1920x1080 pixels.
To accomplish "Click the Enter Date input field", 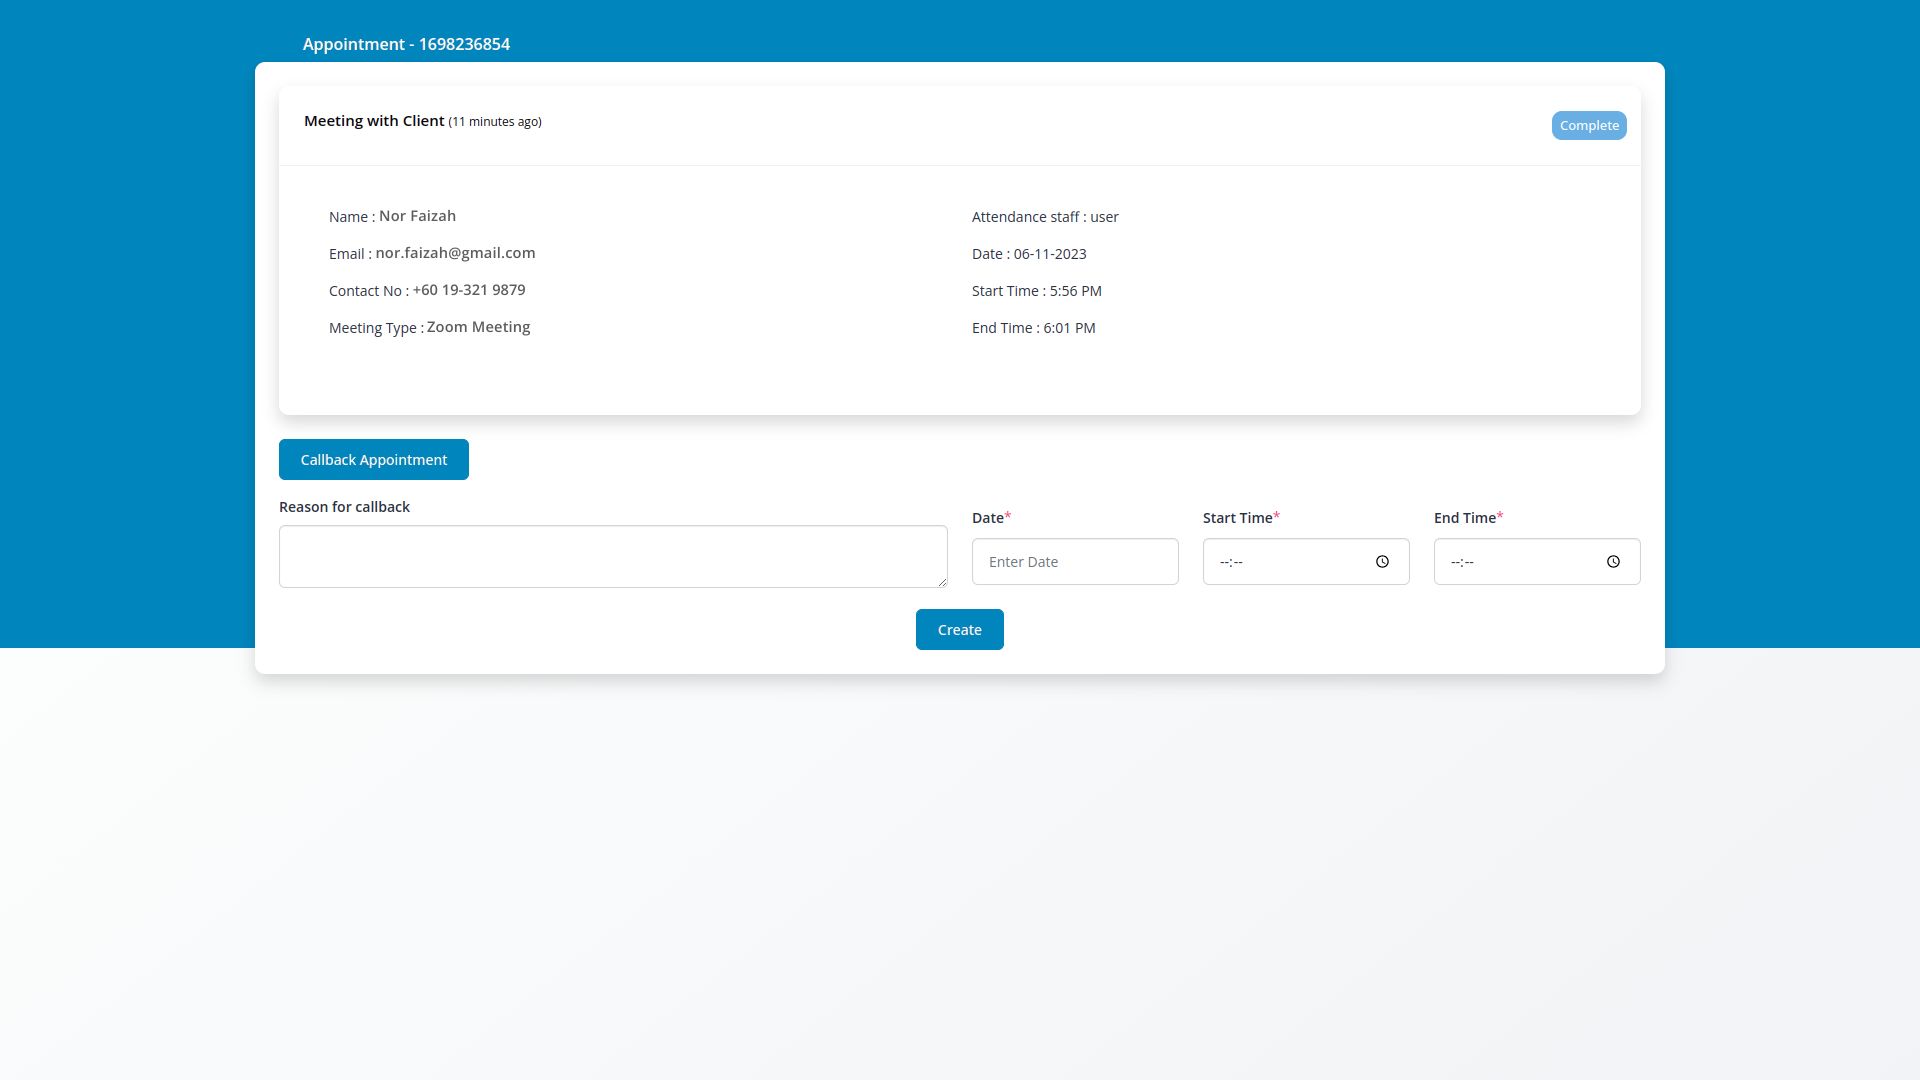I will 1074,562.
